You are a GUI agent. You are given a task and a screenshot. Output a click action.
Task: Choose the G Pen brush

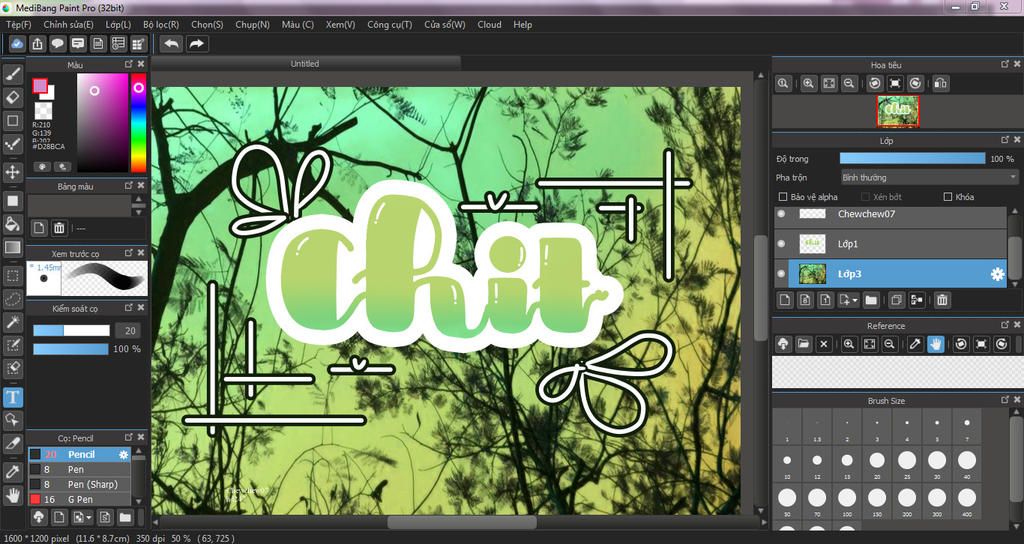pyautogui.click(x=80, y=499)
